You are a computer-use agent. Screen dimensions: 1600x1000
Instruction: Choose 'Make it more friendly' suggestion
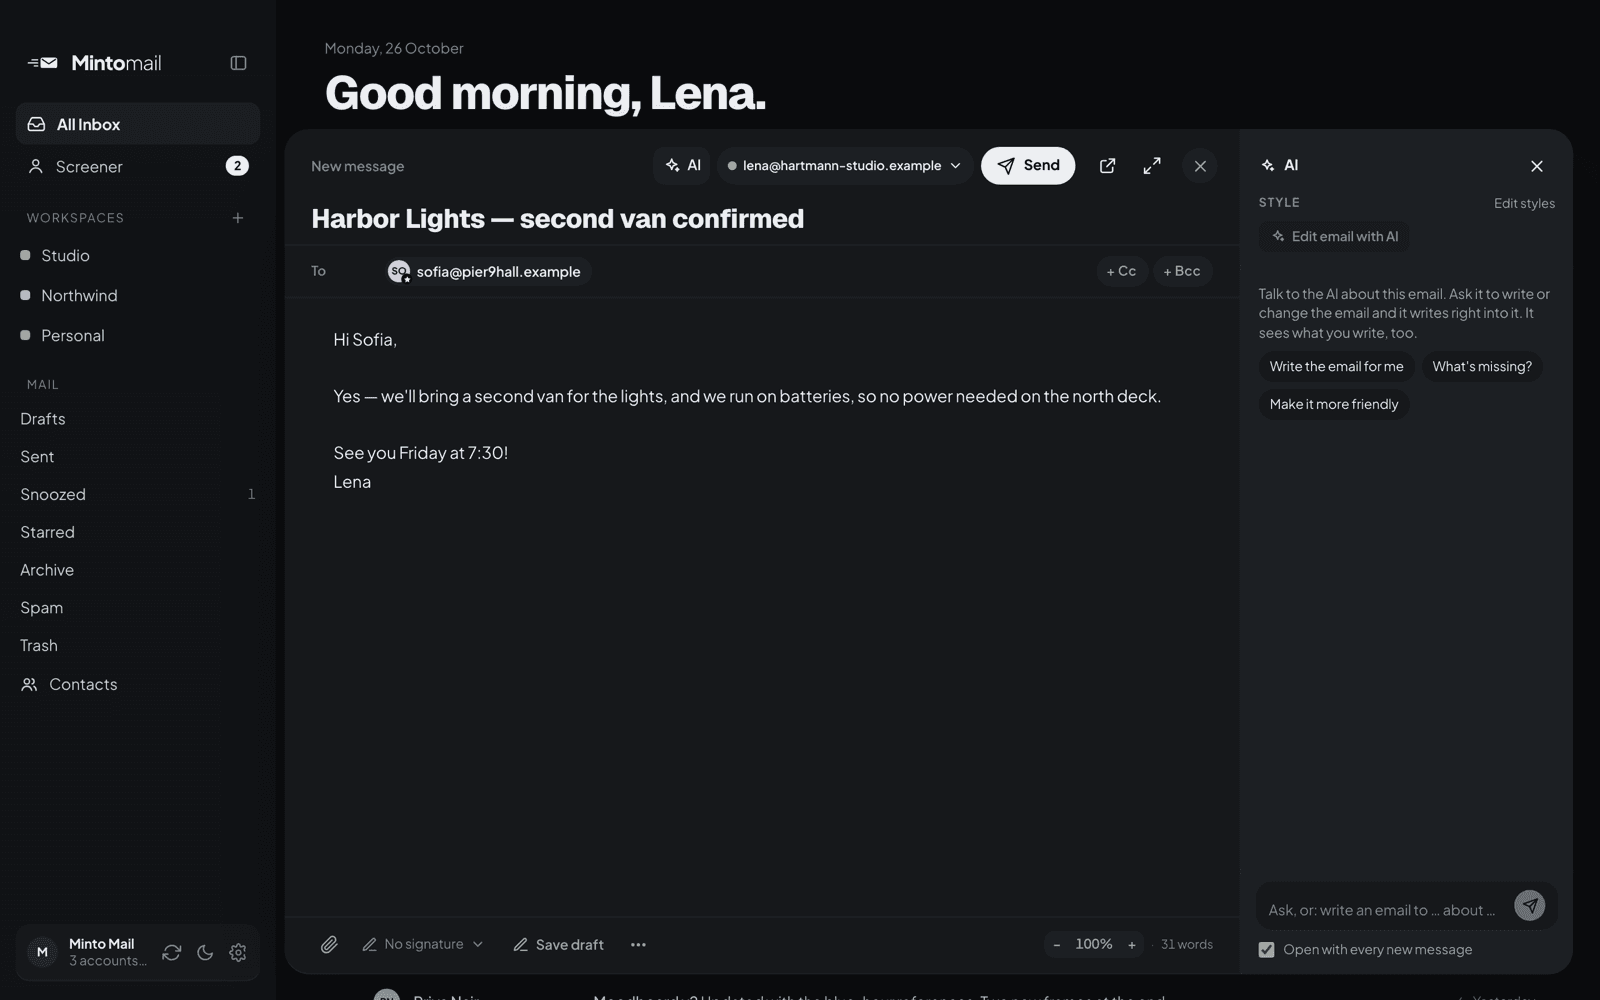click(1334, 405)
